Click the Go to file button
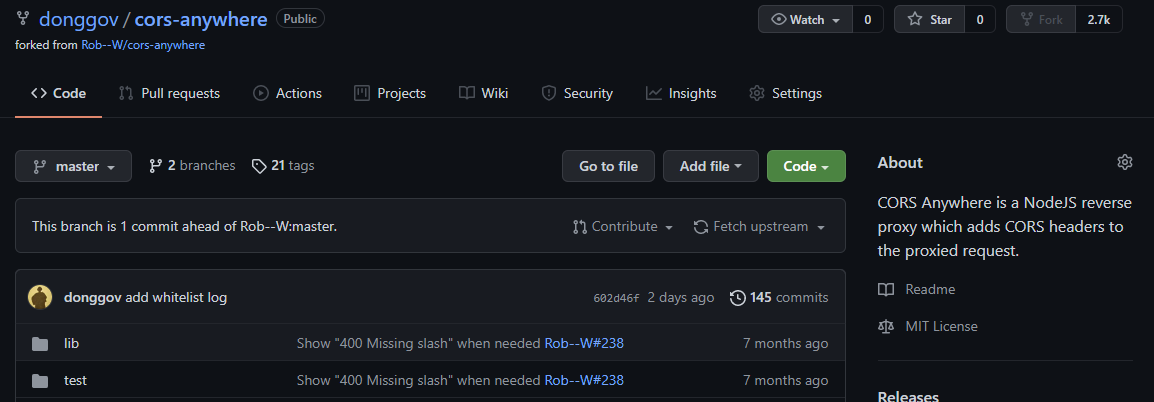 tap(609, 166)
